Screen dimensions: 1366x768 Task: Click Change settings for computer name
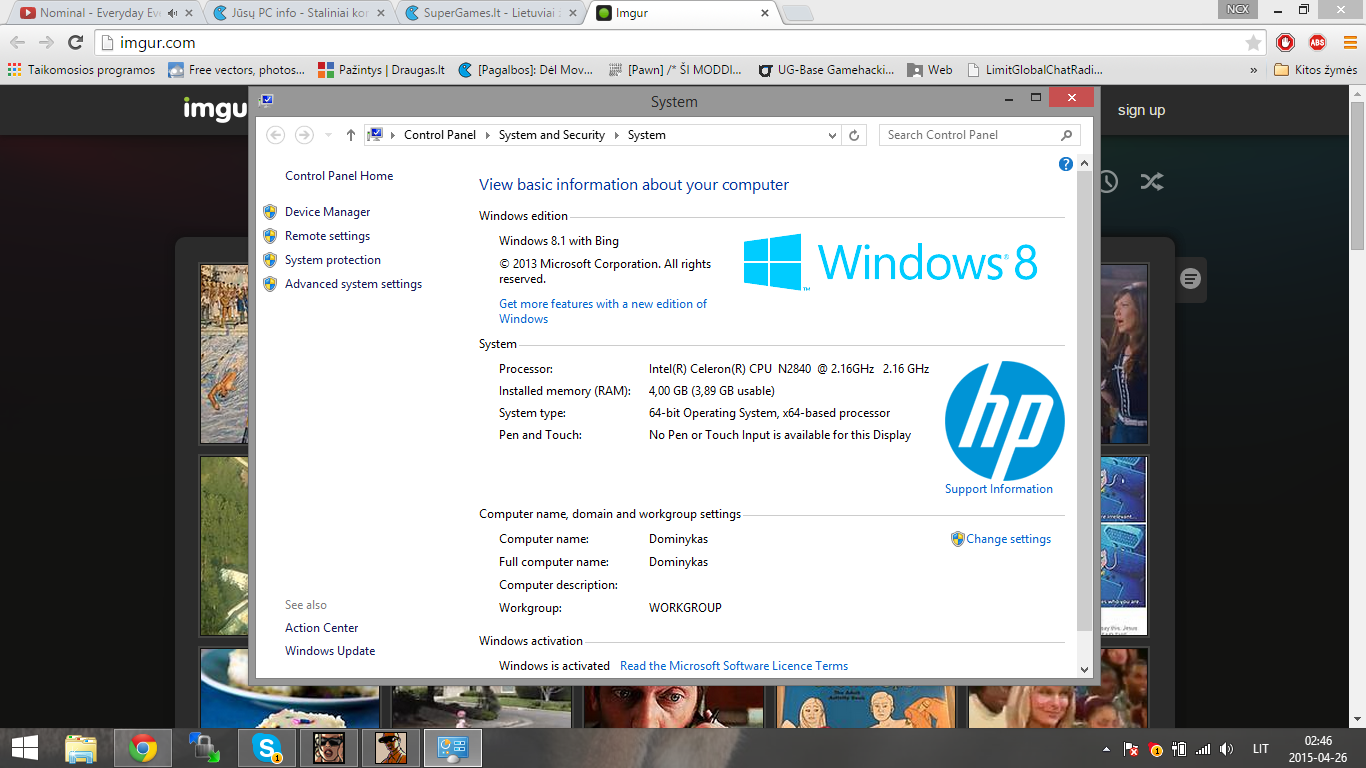pos(1008,539)
